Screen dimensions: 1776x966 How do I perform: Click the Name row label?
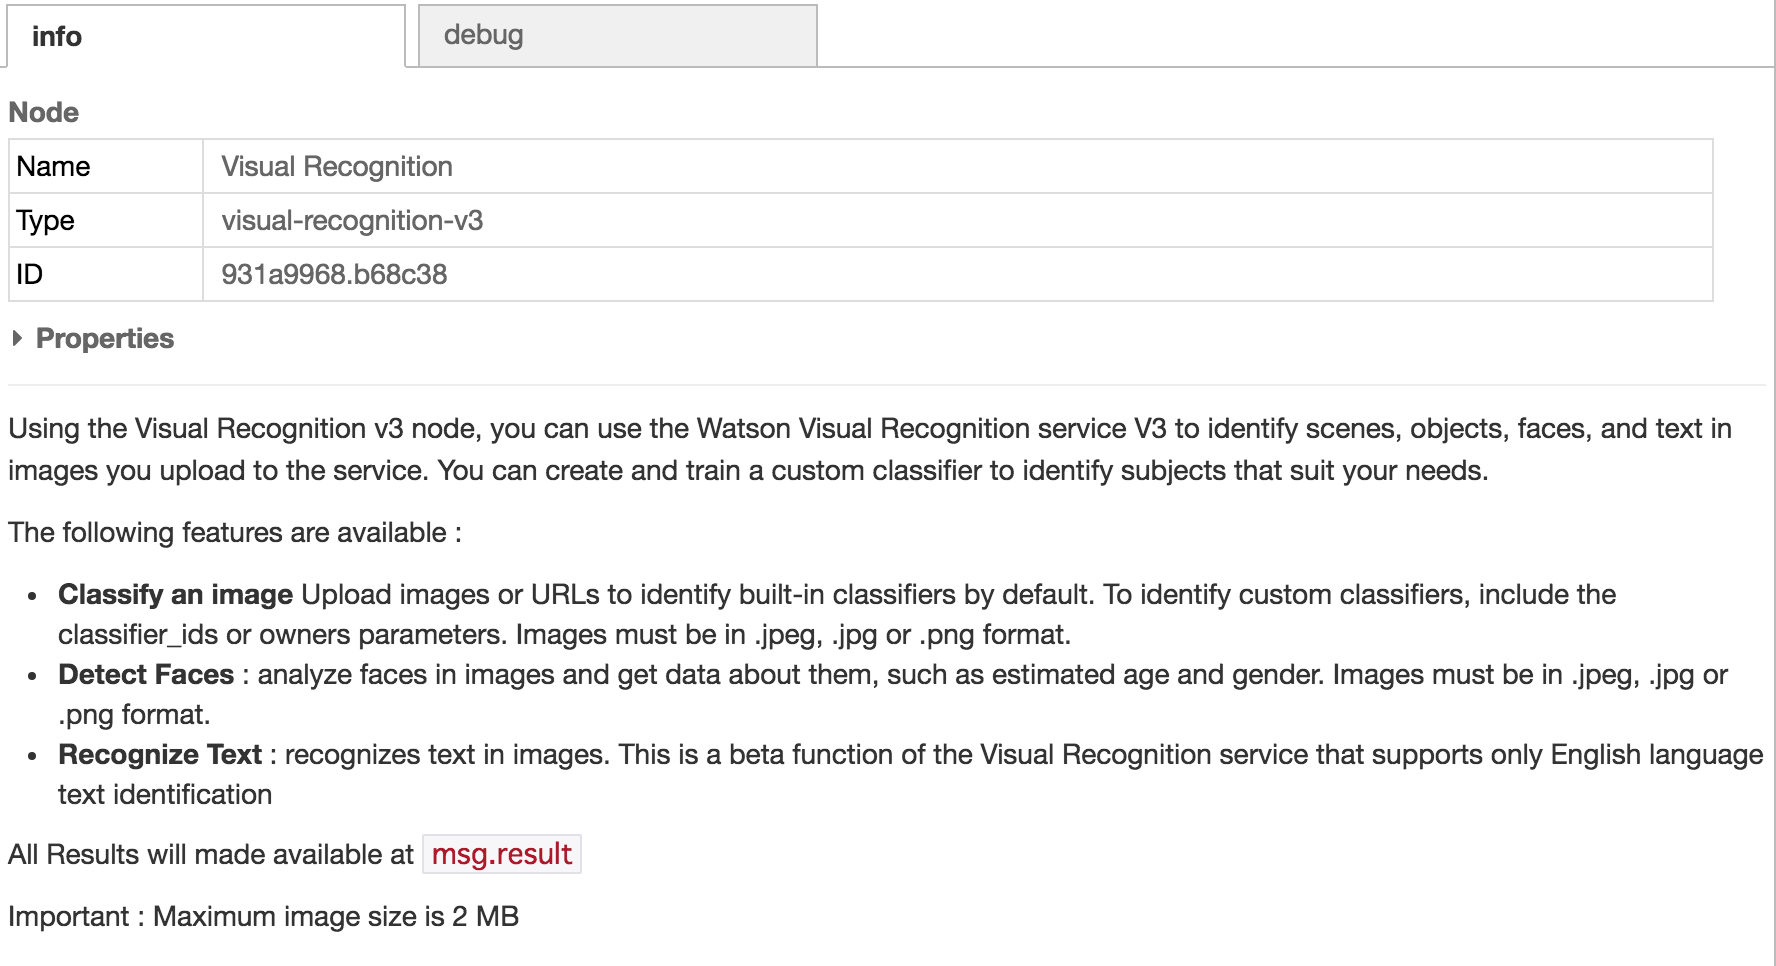tap(55, 166)
